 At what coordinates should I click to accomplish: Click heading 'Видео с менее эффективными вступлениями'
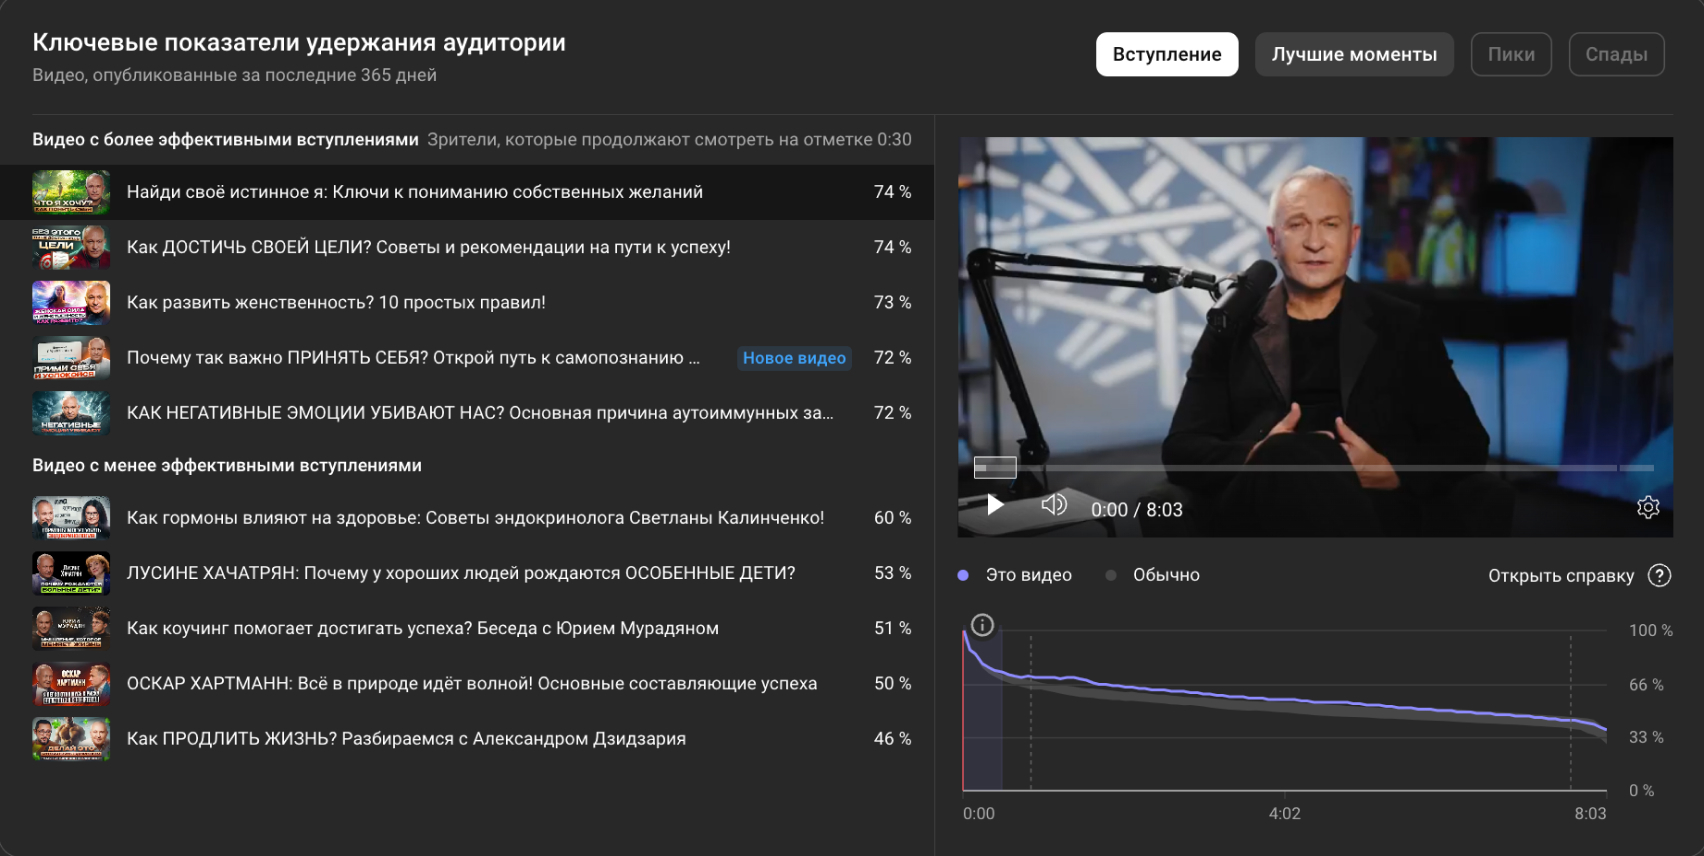[227, 465]
